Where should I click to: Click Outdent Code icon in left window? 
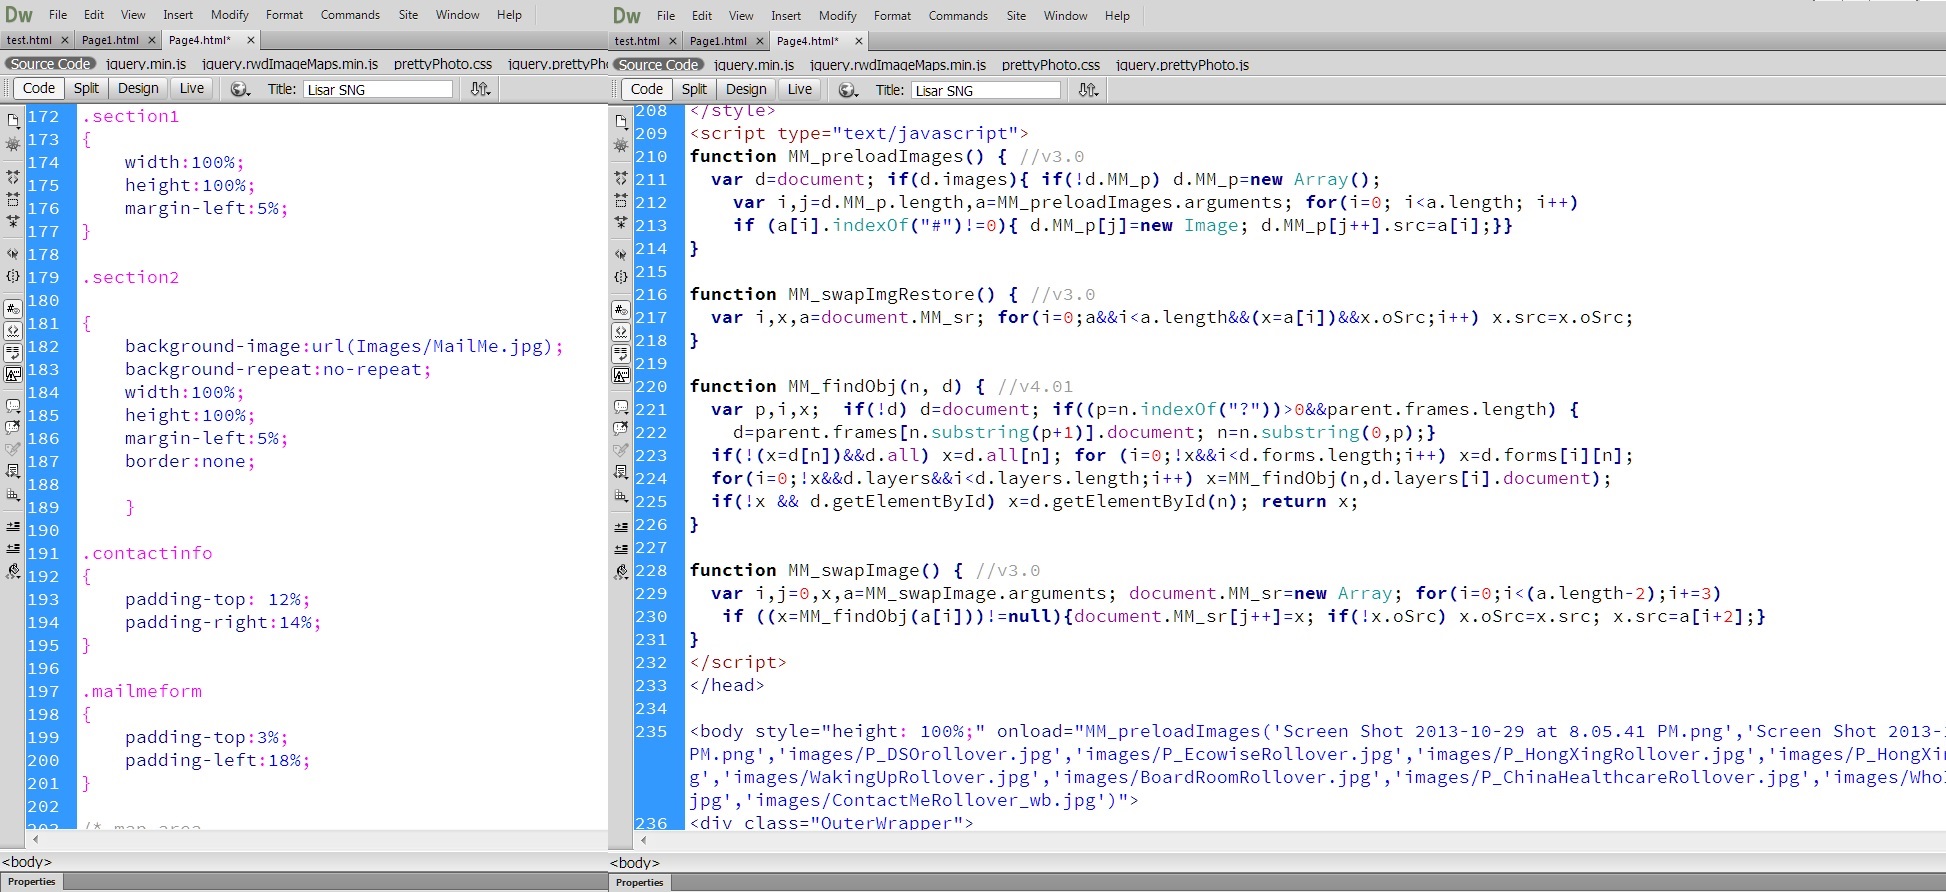[13, 549]
